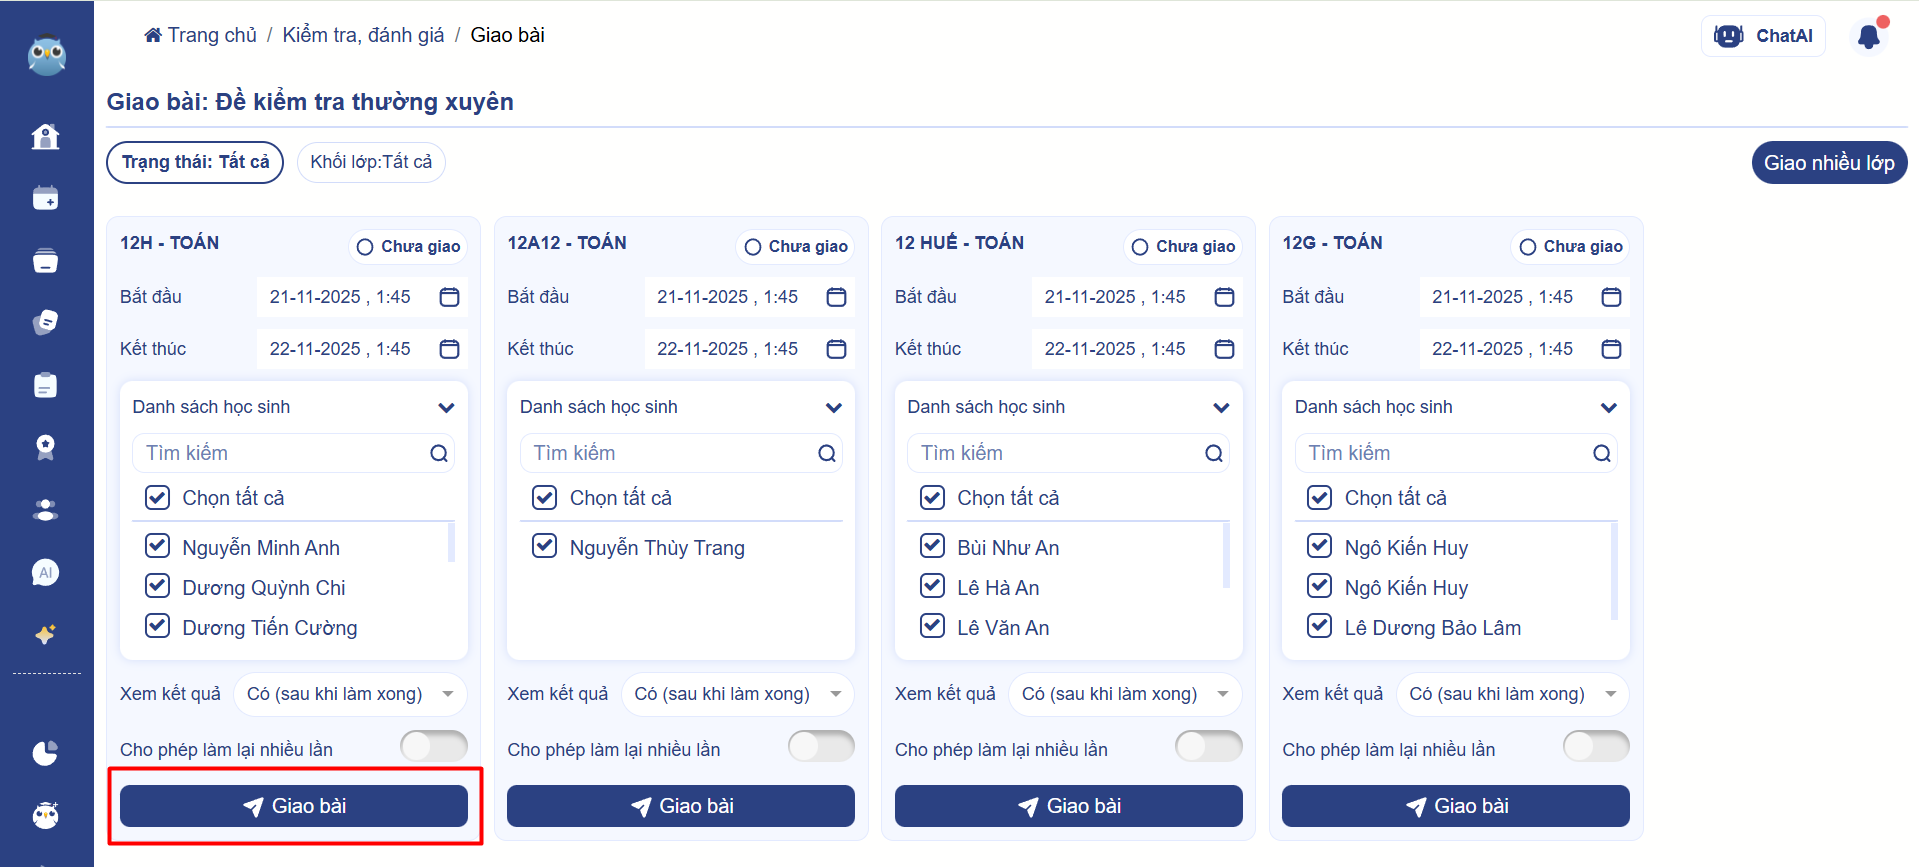
Task: Toggle 'Chọn tất cả' in 12A12 class
Action: 545,497
